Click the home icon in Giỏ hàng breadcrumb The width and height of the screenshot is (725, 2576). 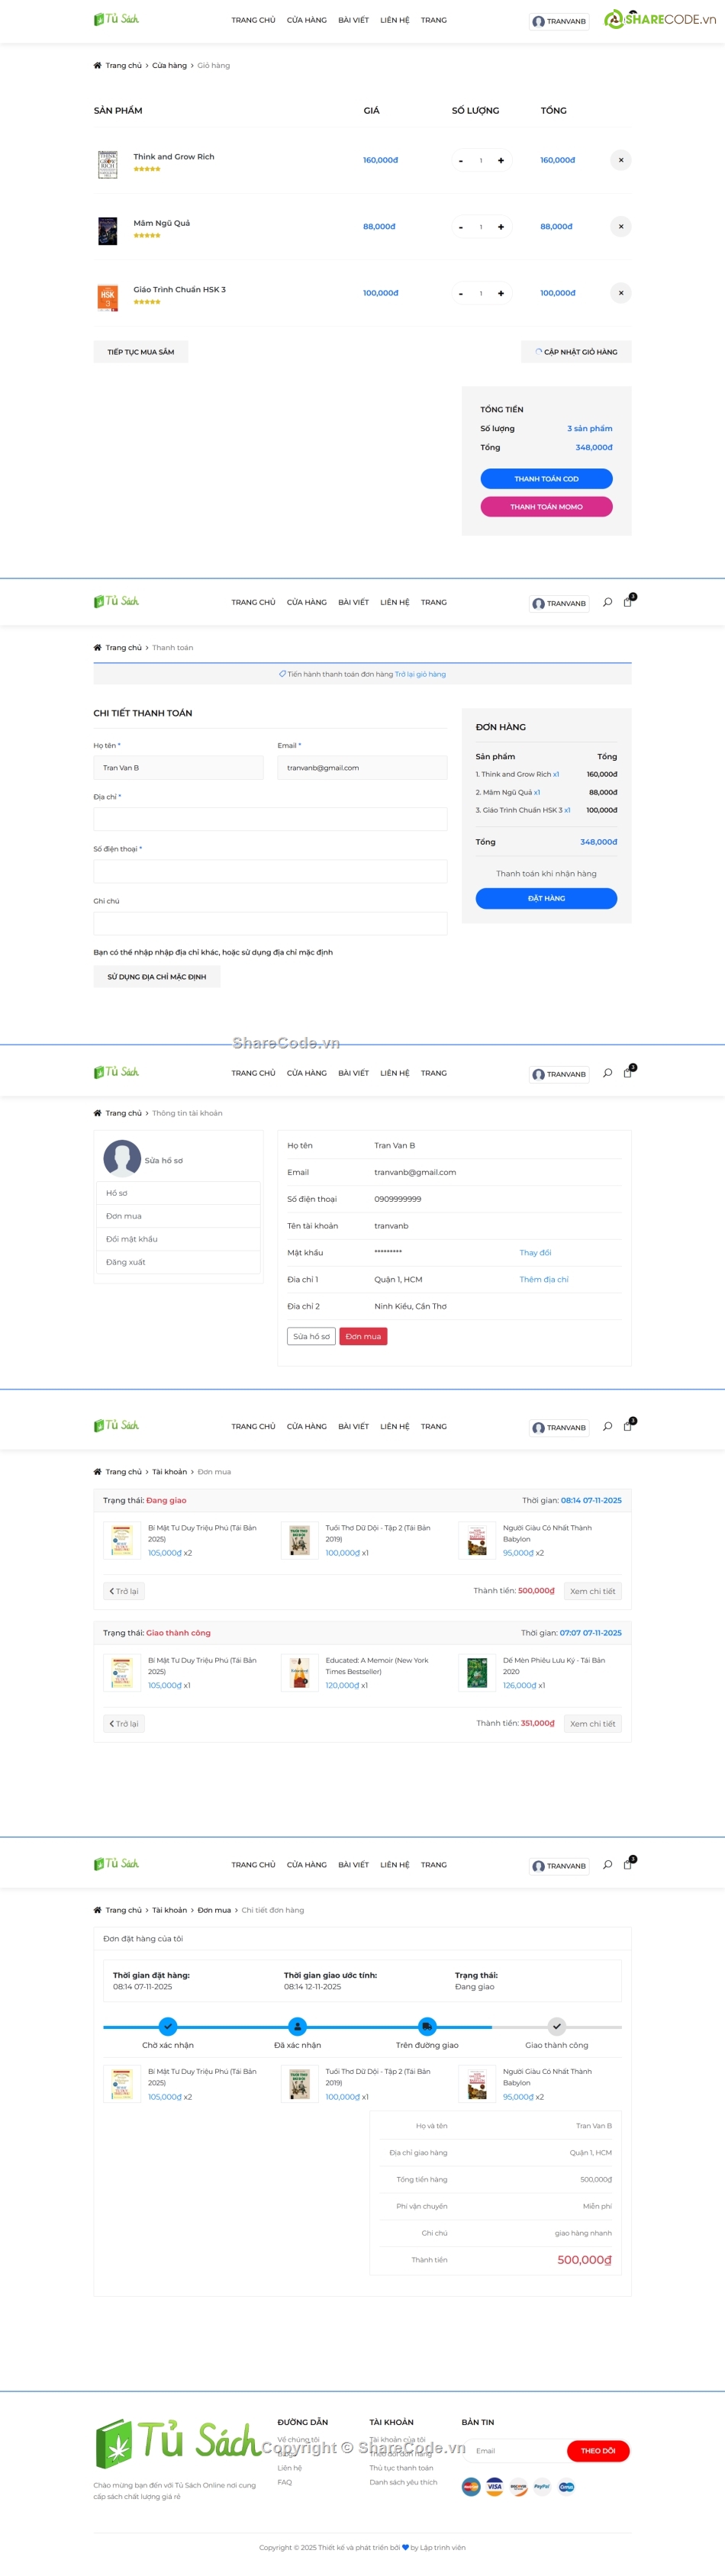[97, 65]
